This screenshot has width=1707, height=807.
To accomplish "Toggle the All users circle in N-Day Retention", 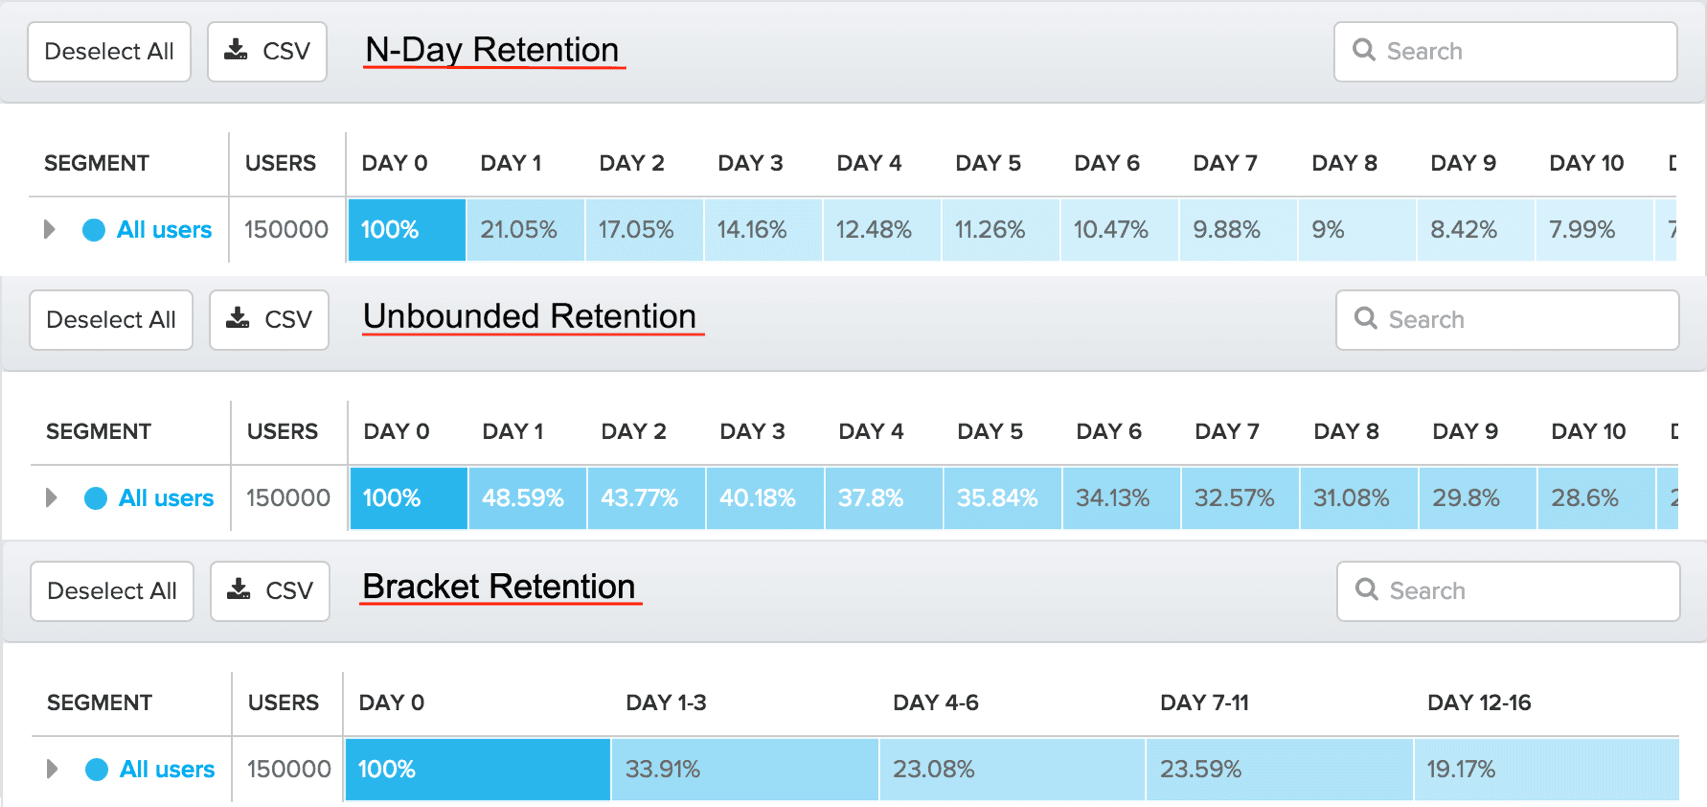I will (x=94, y=230).
